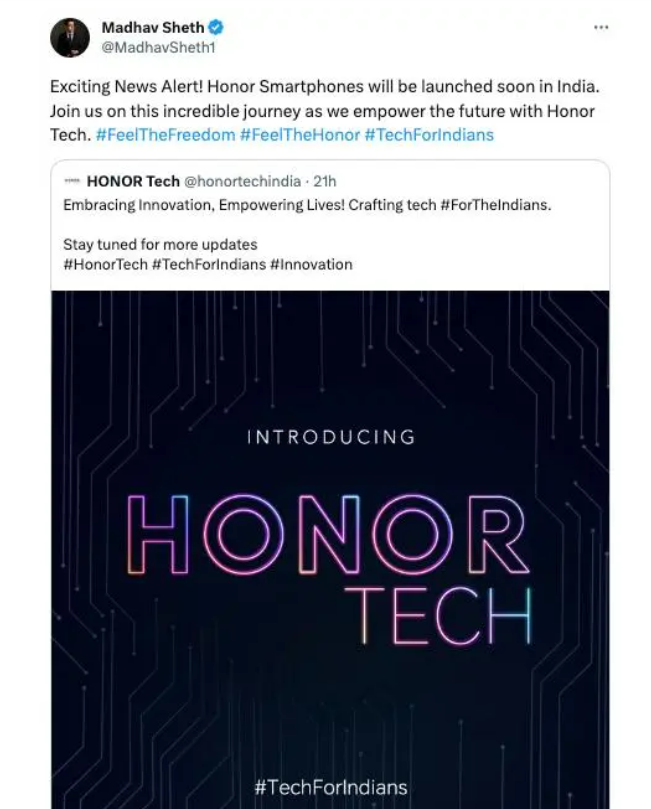The width and height of the screenshot is (651, 809).
Task: Visit the @honortechindia handle
Action: tap(241, 181)
